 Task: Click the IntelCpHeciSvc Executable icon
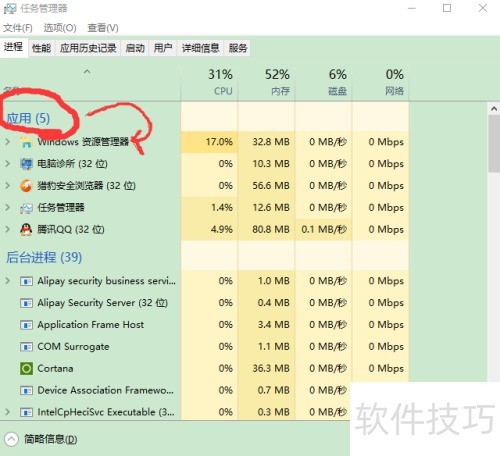[x=26, y=412]
